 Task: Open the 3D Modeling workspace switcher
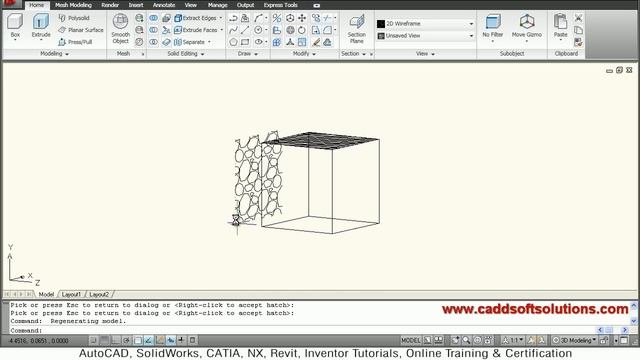coord(573,340)
